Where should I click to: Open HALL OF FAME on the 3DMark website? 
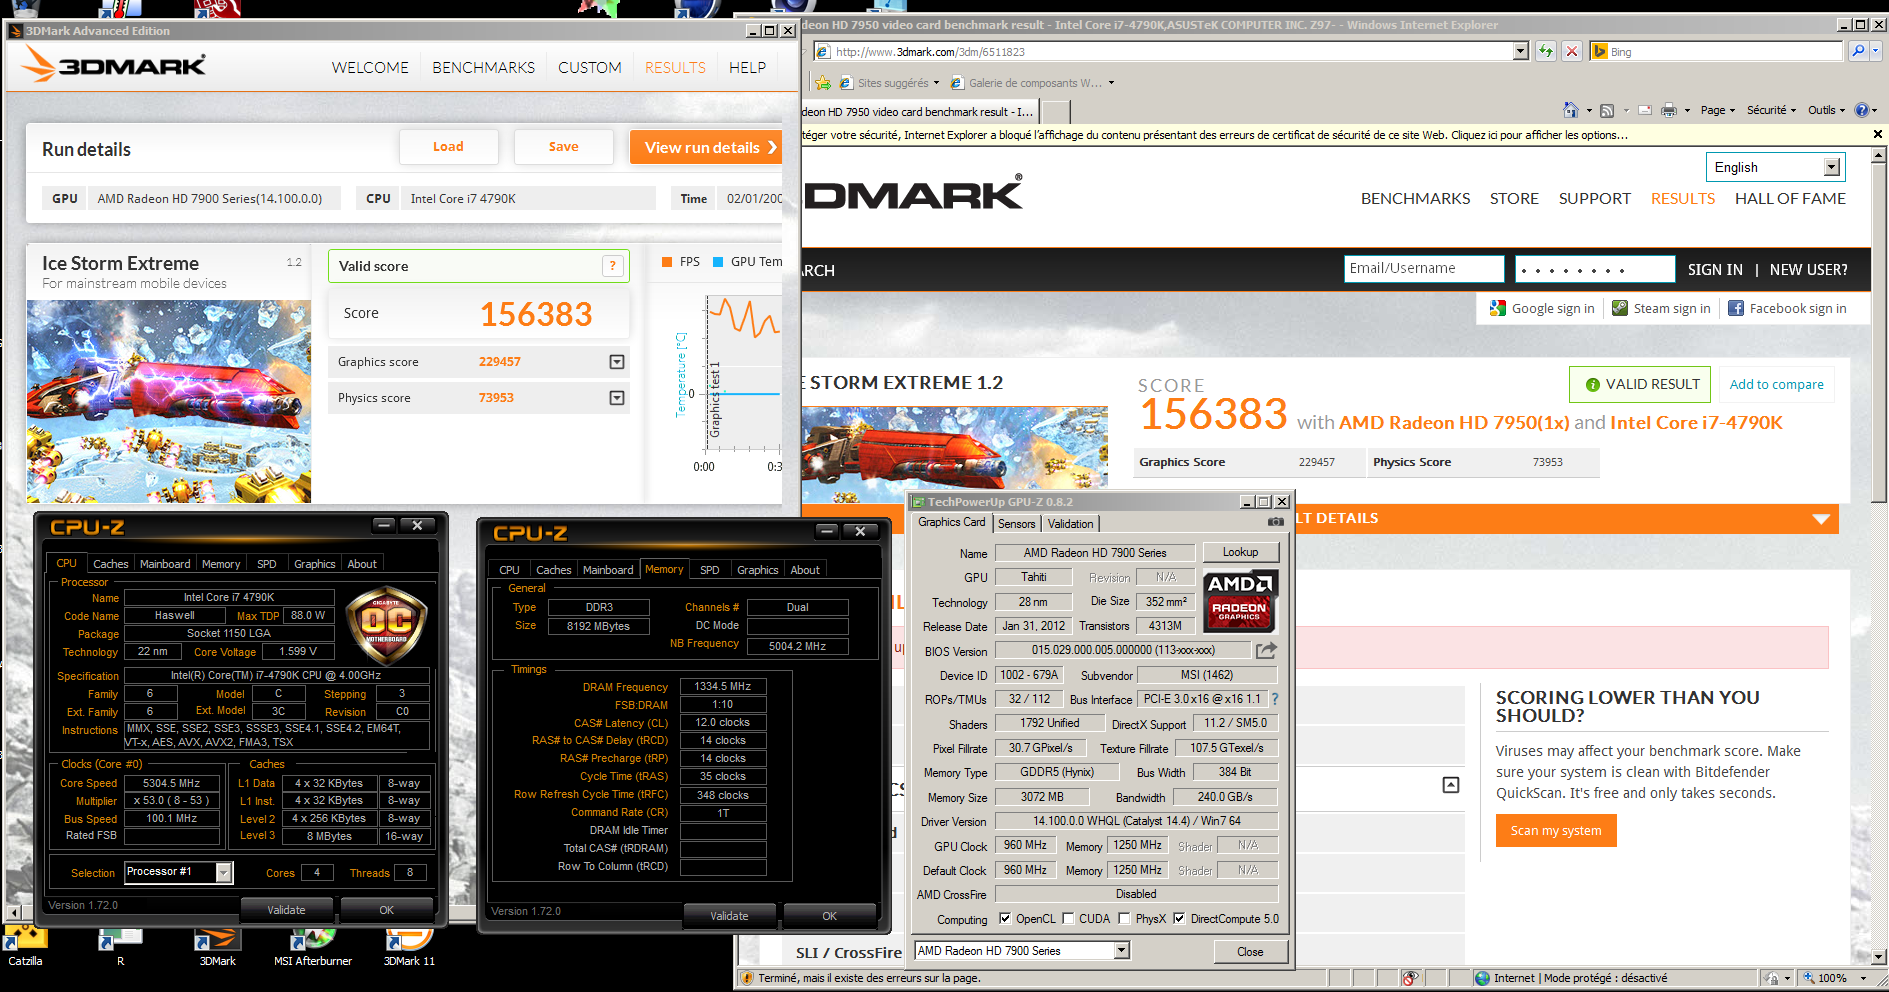(1790, 198)
